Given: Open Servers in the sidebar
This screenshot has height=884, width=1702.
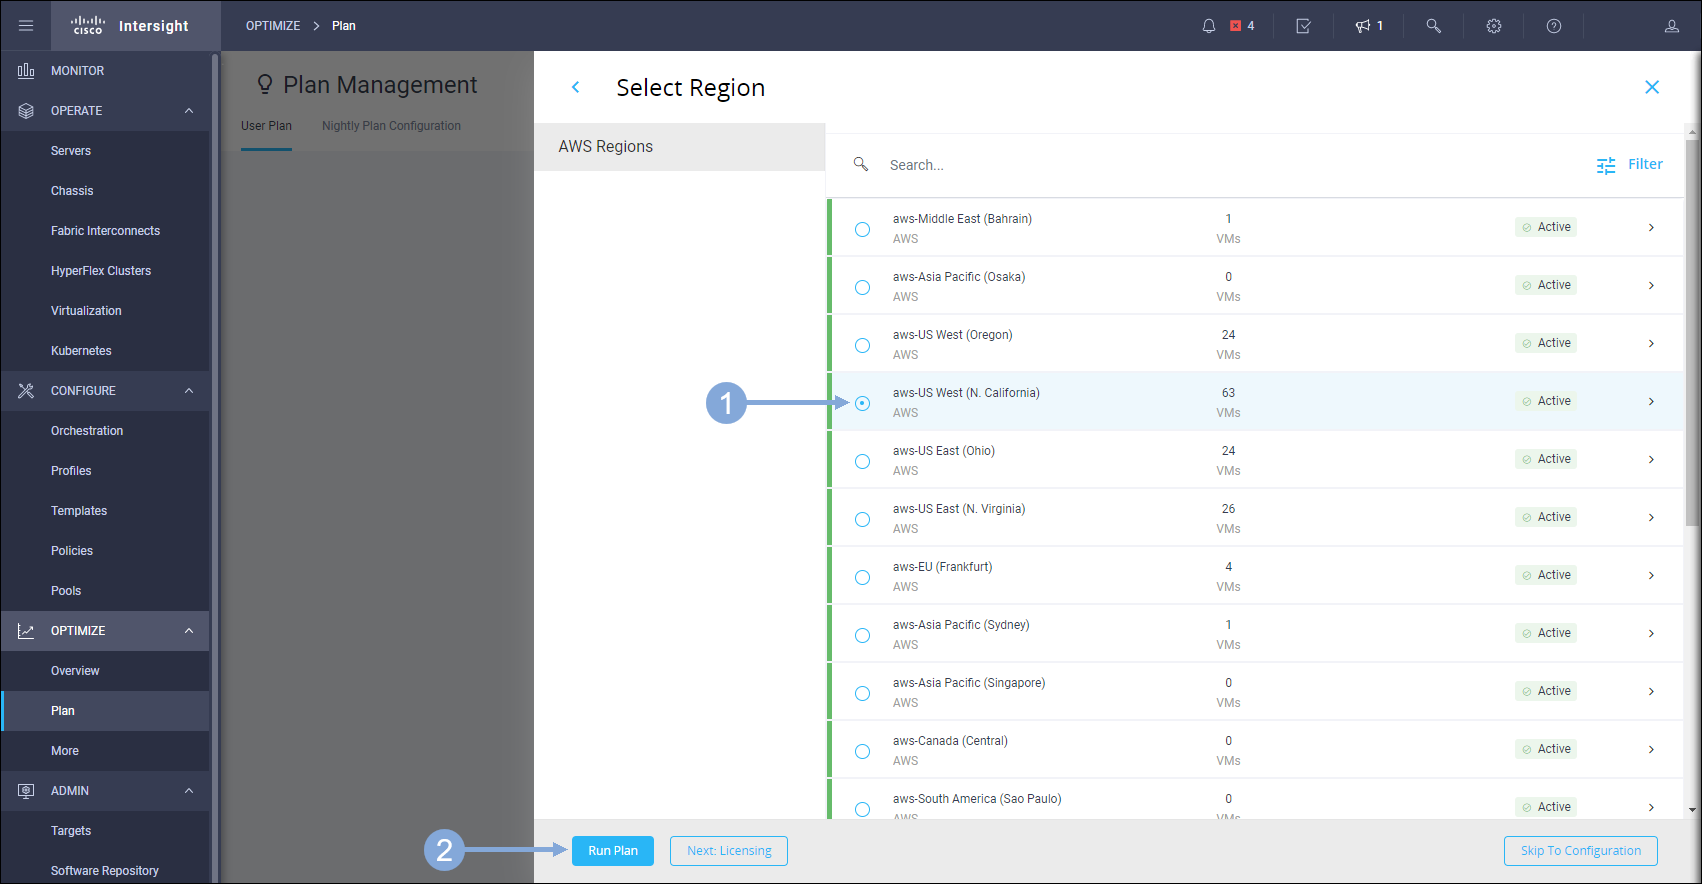Looking at the screenshot, I should coord(71,151).
